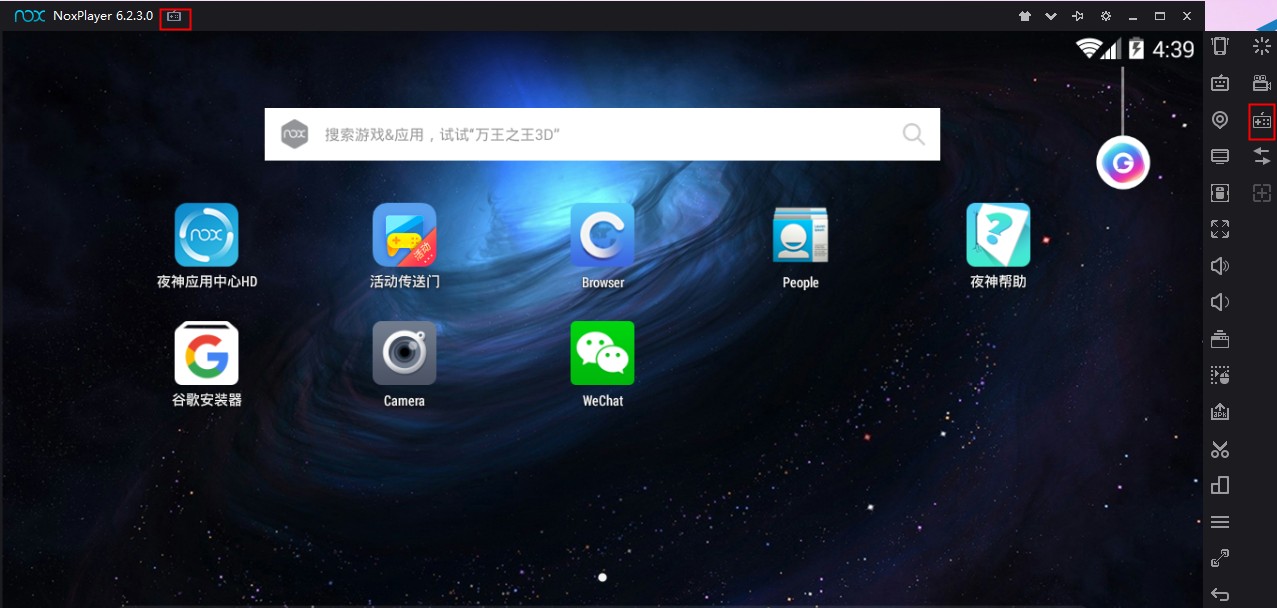Open the 夜神应用中心HD app
Image resolution: width=1277 pixels, height=608 pixels.
point(207,235)
